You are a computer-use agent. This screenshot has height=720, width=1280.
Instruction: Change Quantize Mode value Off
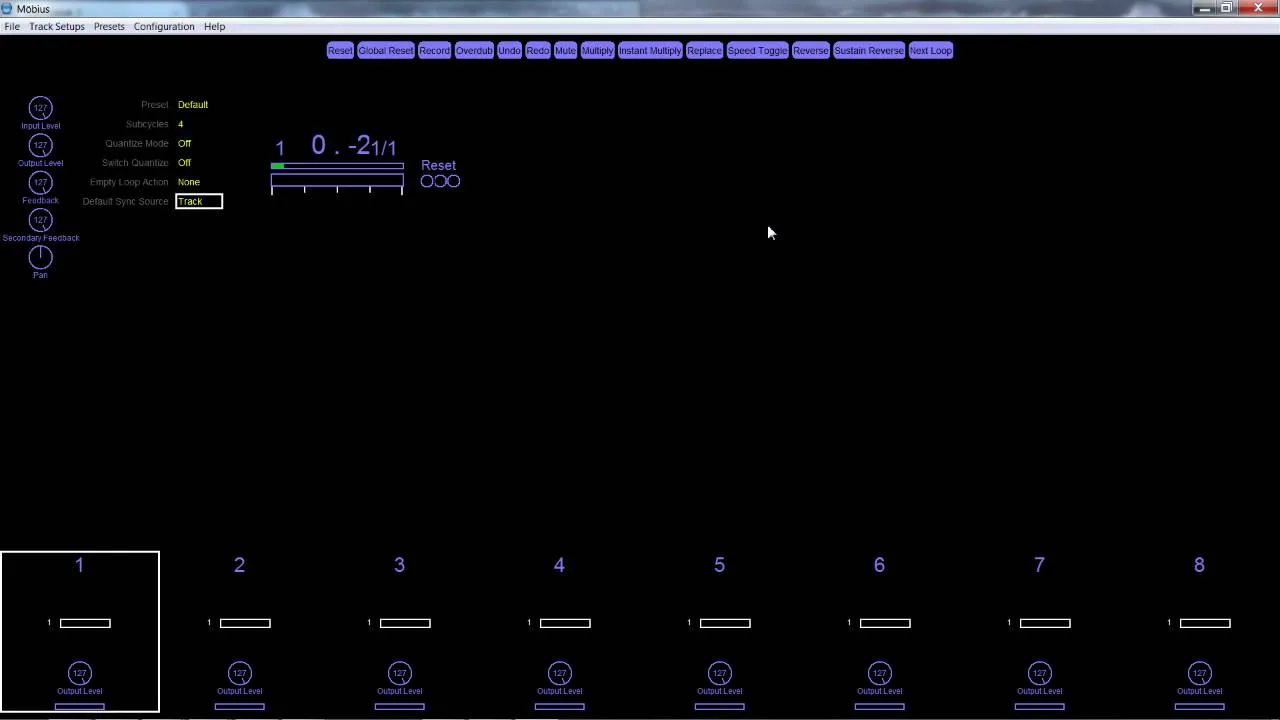click(184, 143)
